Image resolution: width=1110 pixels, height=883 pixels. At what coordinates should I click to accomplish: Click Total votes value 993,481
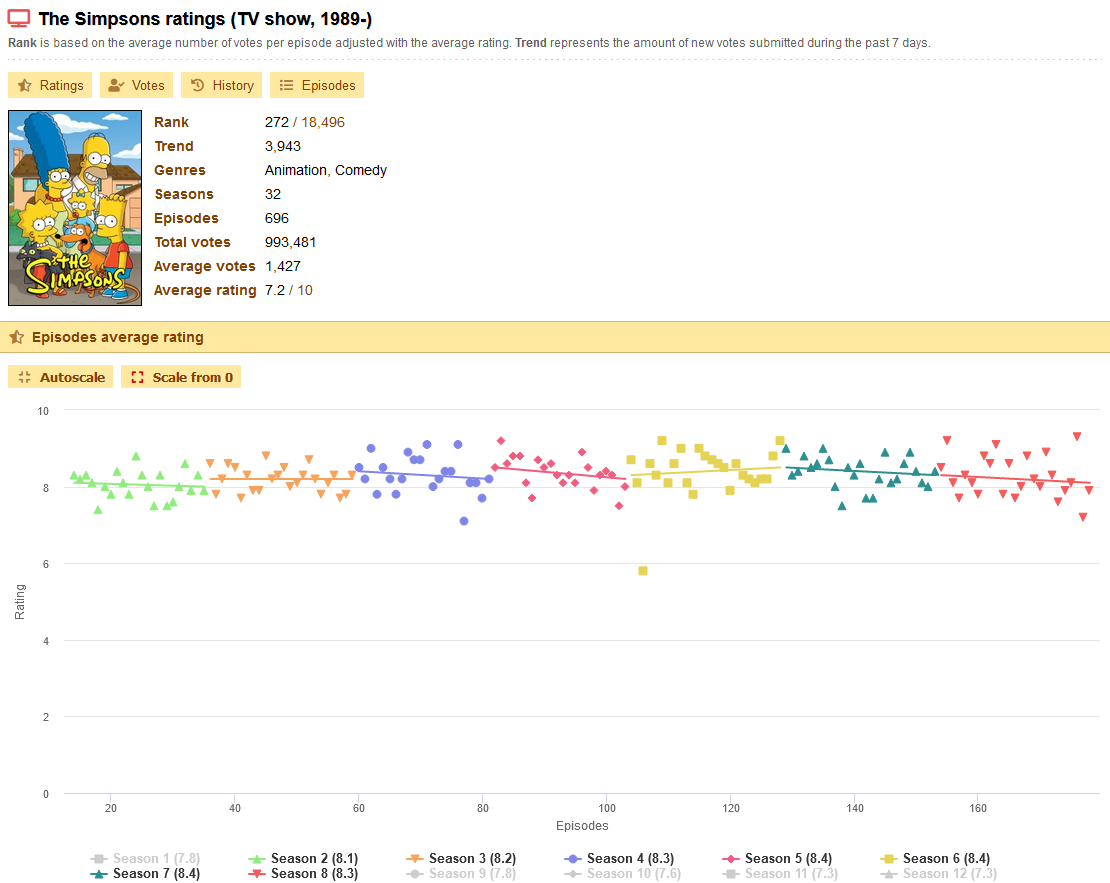click(290, 242)
